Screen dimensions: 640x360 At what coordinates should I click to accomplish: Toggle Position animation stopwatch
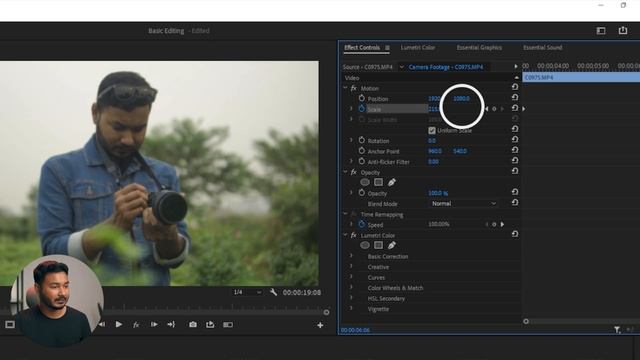point(362,98)
